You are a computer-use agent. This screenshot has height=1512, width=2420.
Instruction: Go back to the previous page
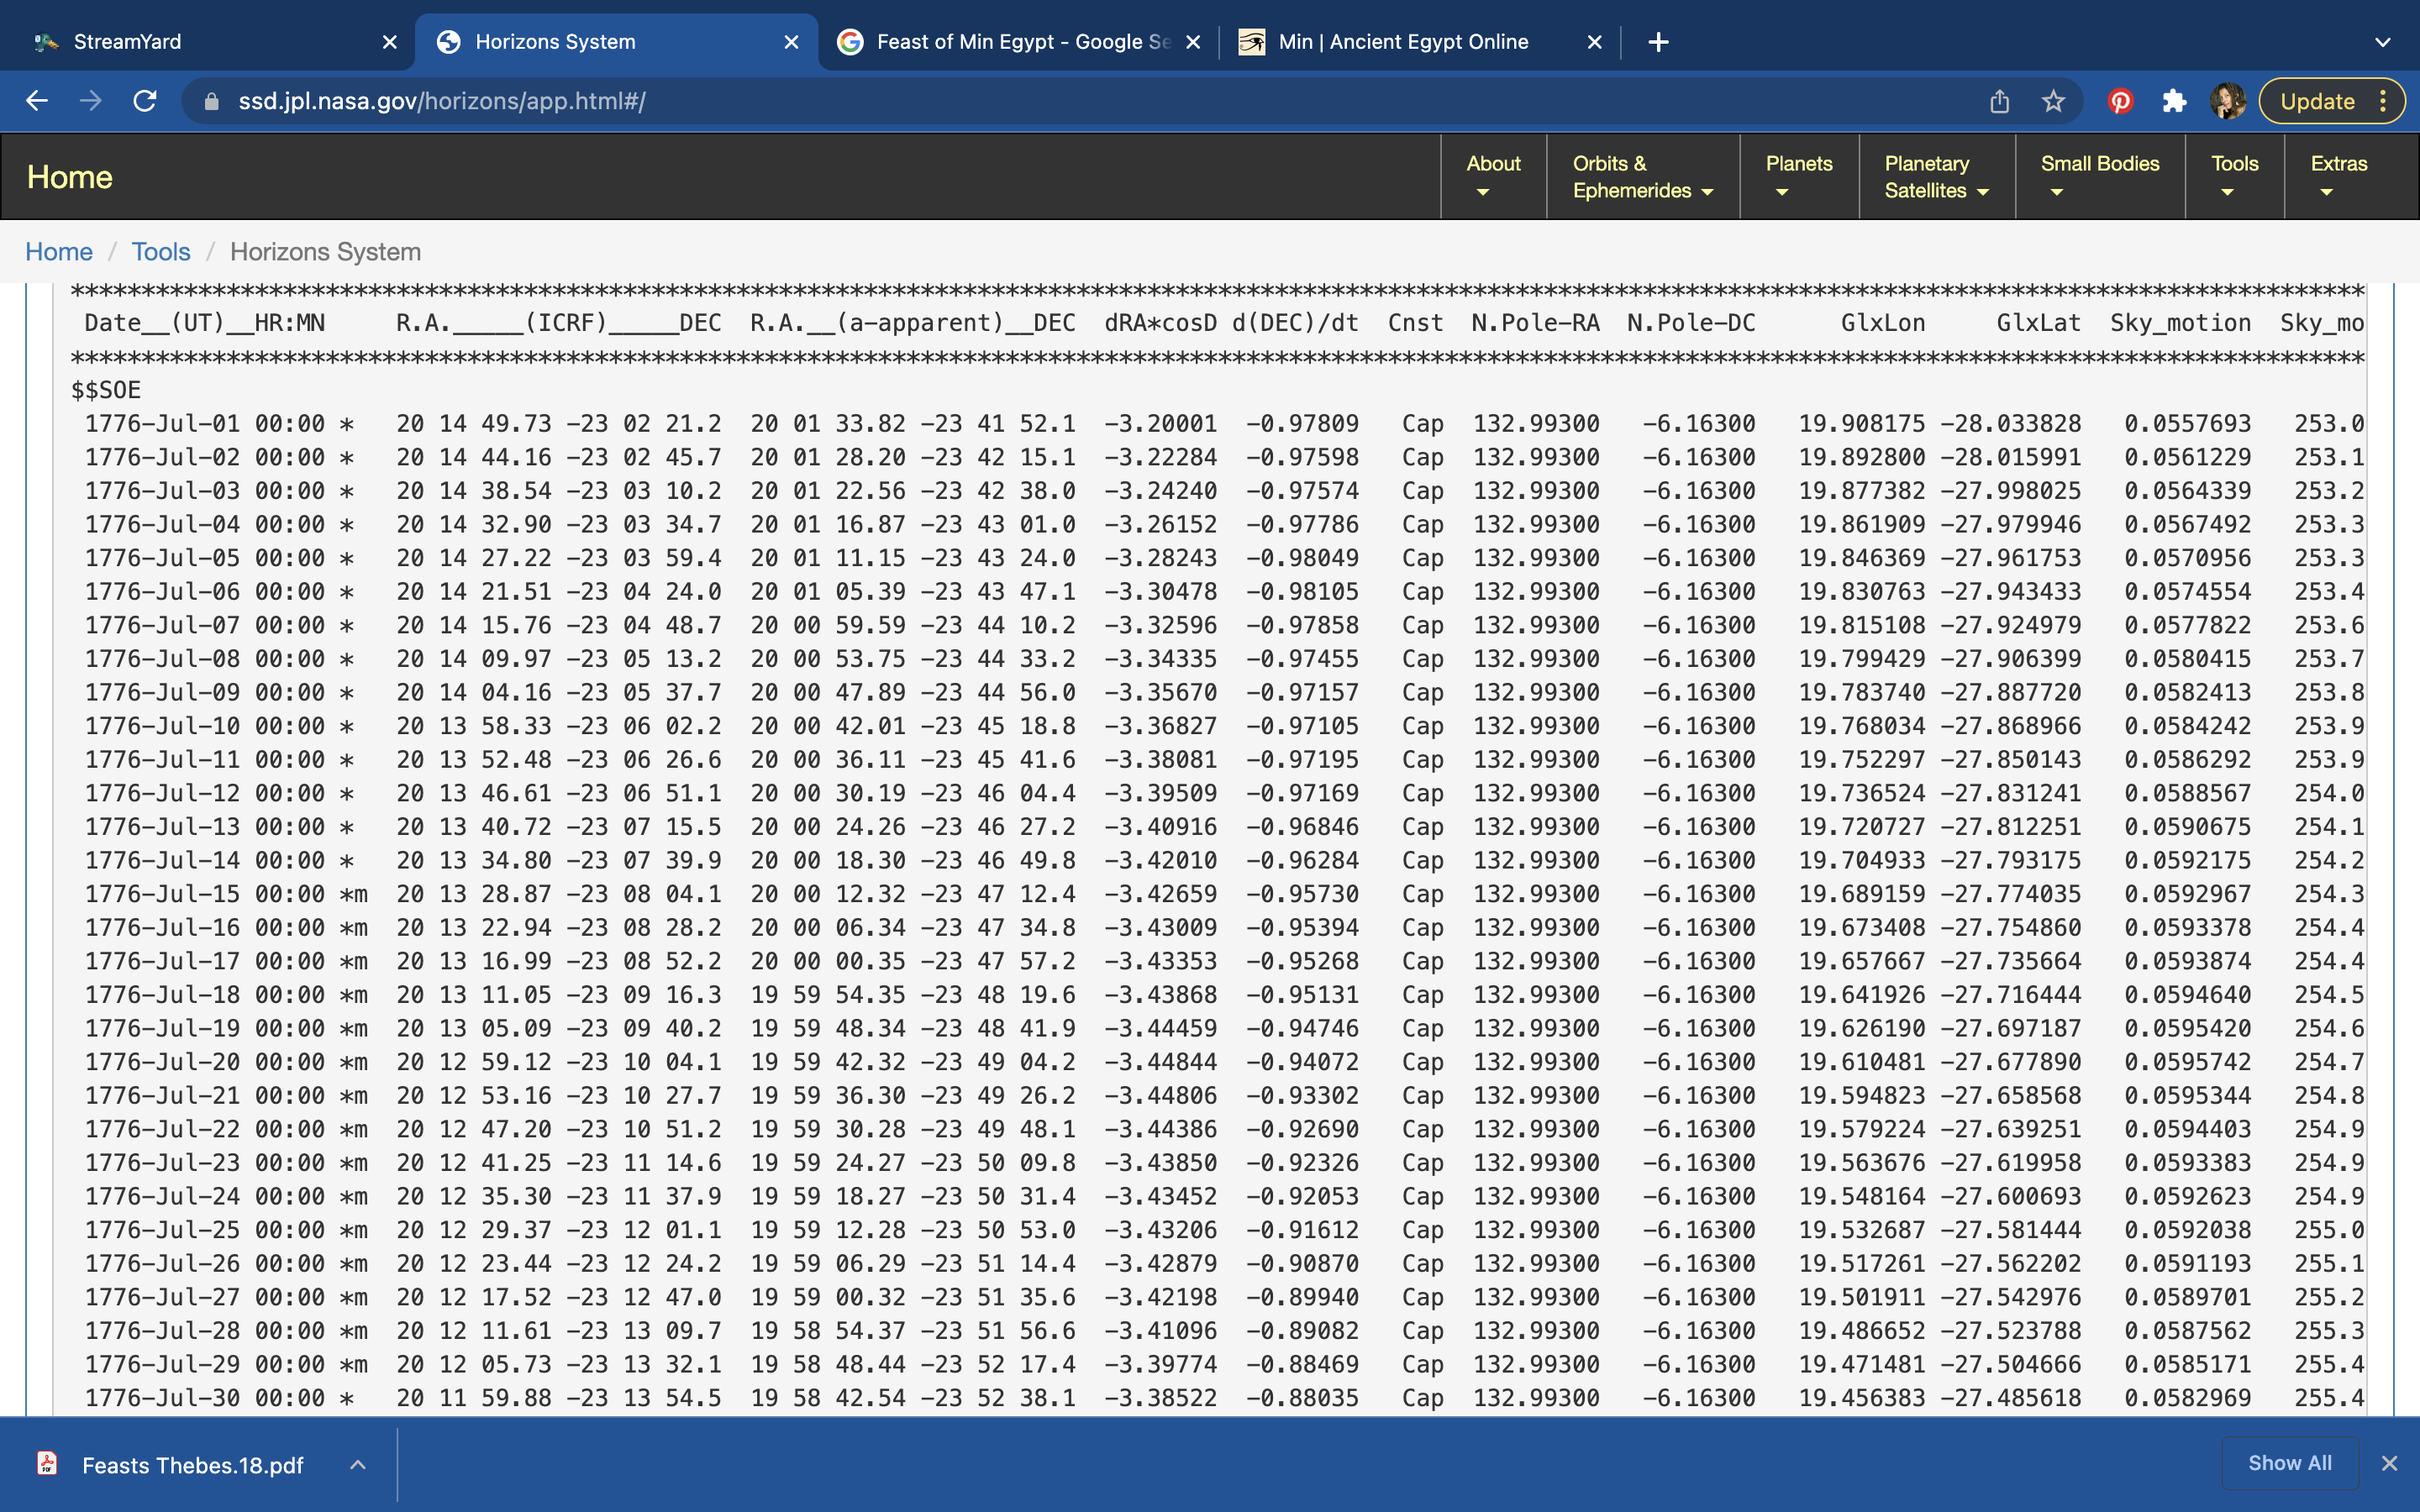pos(37,101)
